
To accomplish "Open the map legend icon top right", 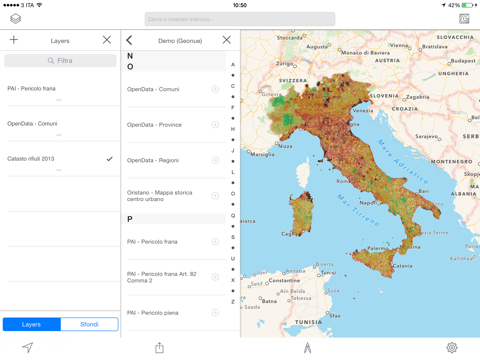I will tap(464, 19).
